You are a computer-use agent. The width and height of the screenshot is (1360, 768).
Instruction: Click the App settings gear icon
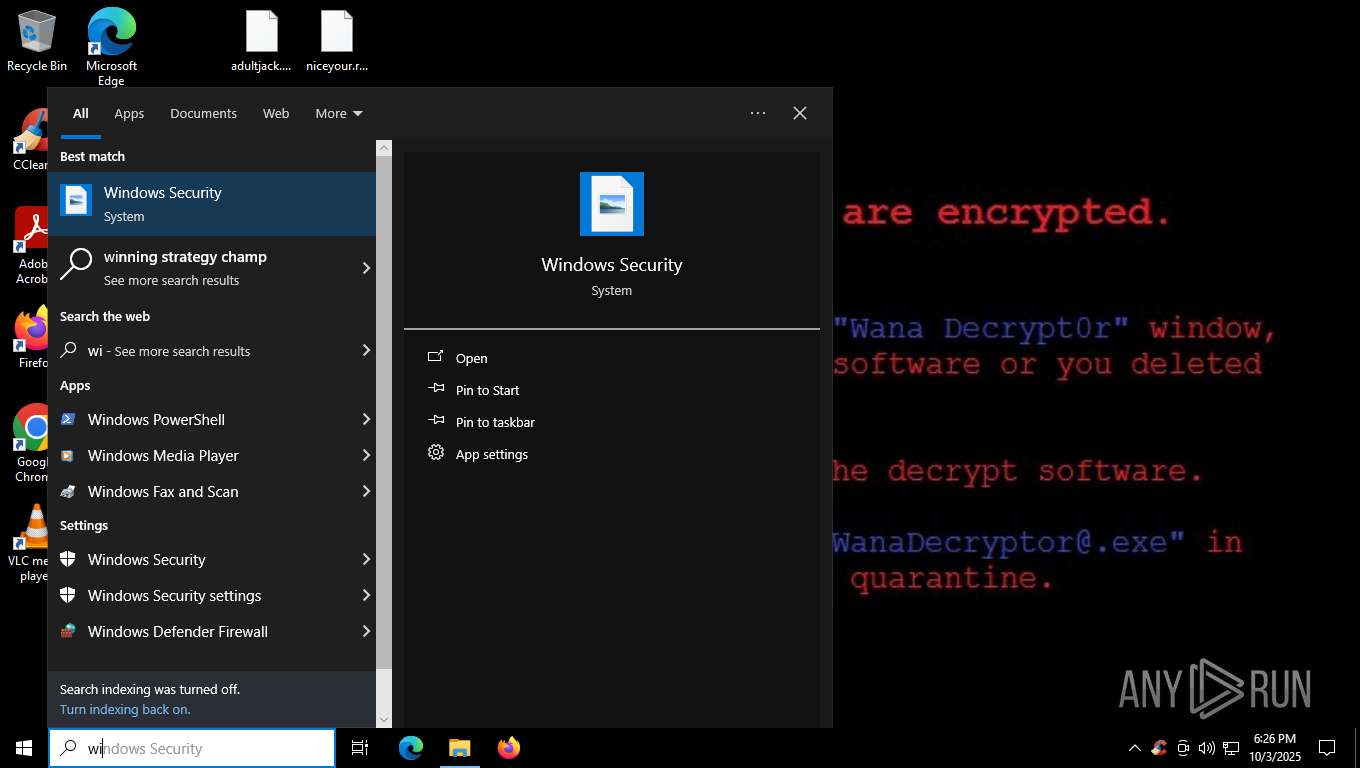(x=435, y=453)
